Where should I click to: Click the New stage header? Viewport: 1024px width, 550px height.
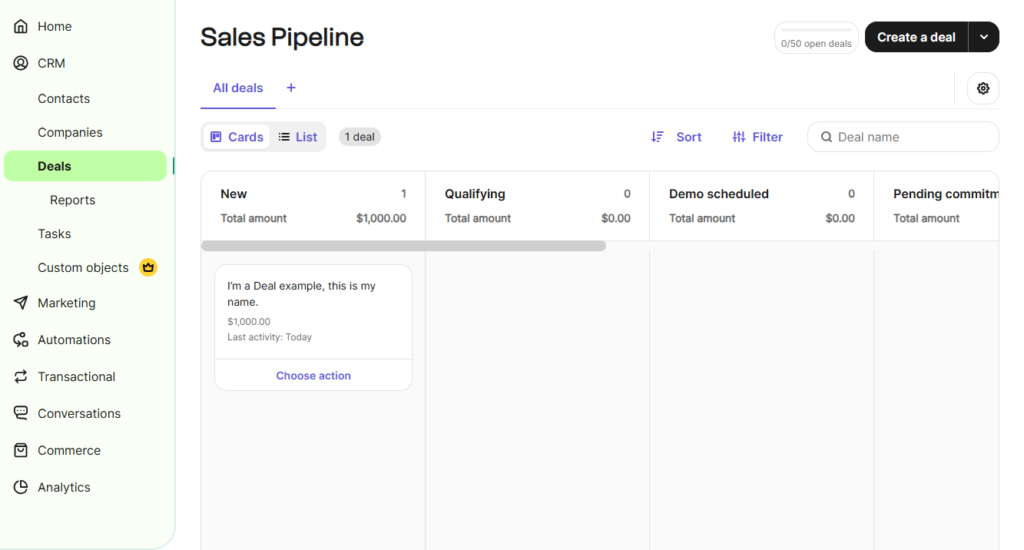[234, 194]
